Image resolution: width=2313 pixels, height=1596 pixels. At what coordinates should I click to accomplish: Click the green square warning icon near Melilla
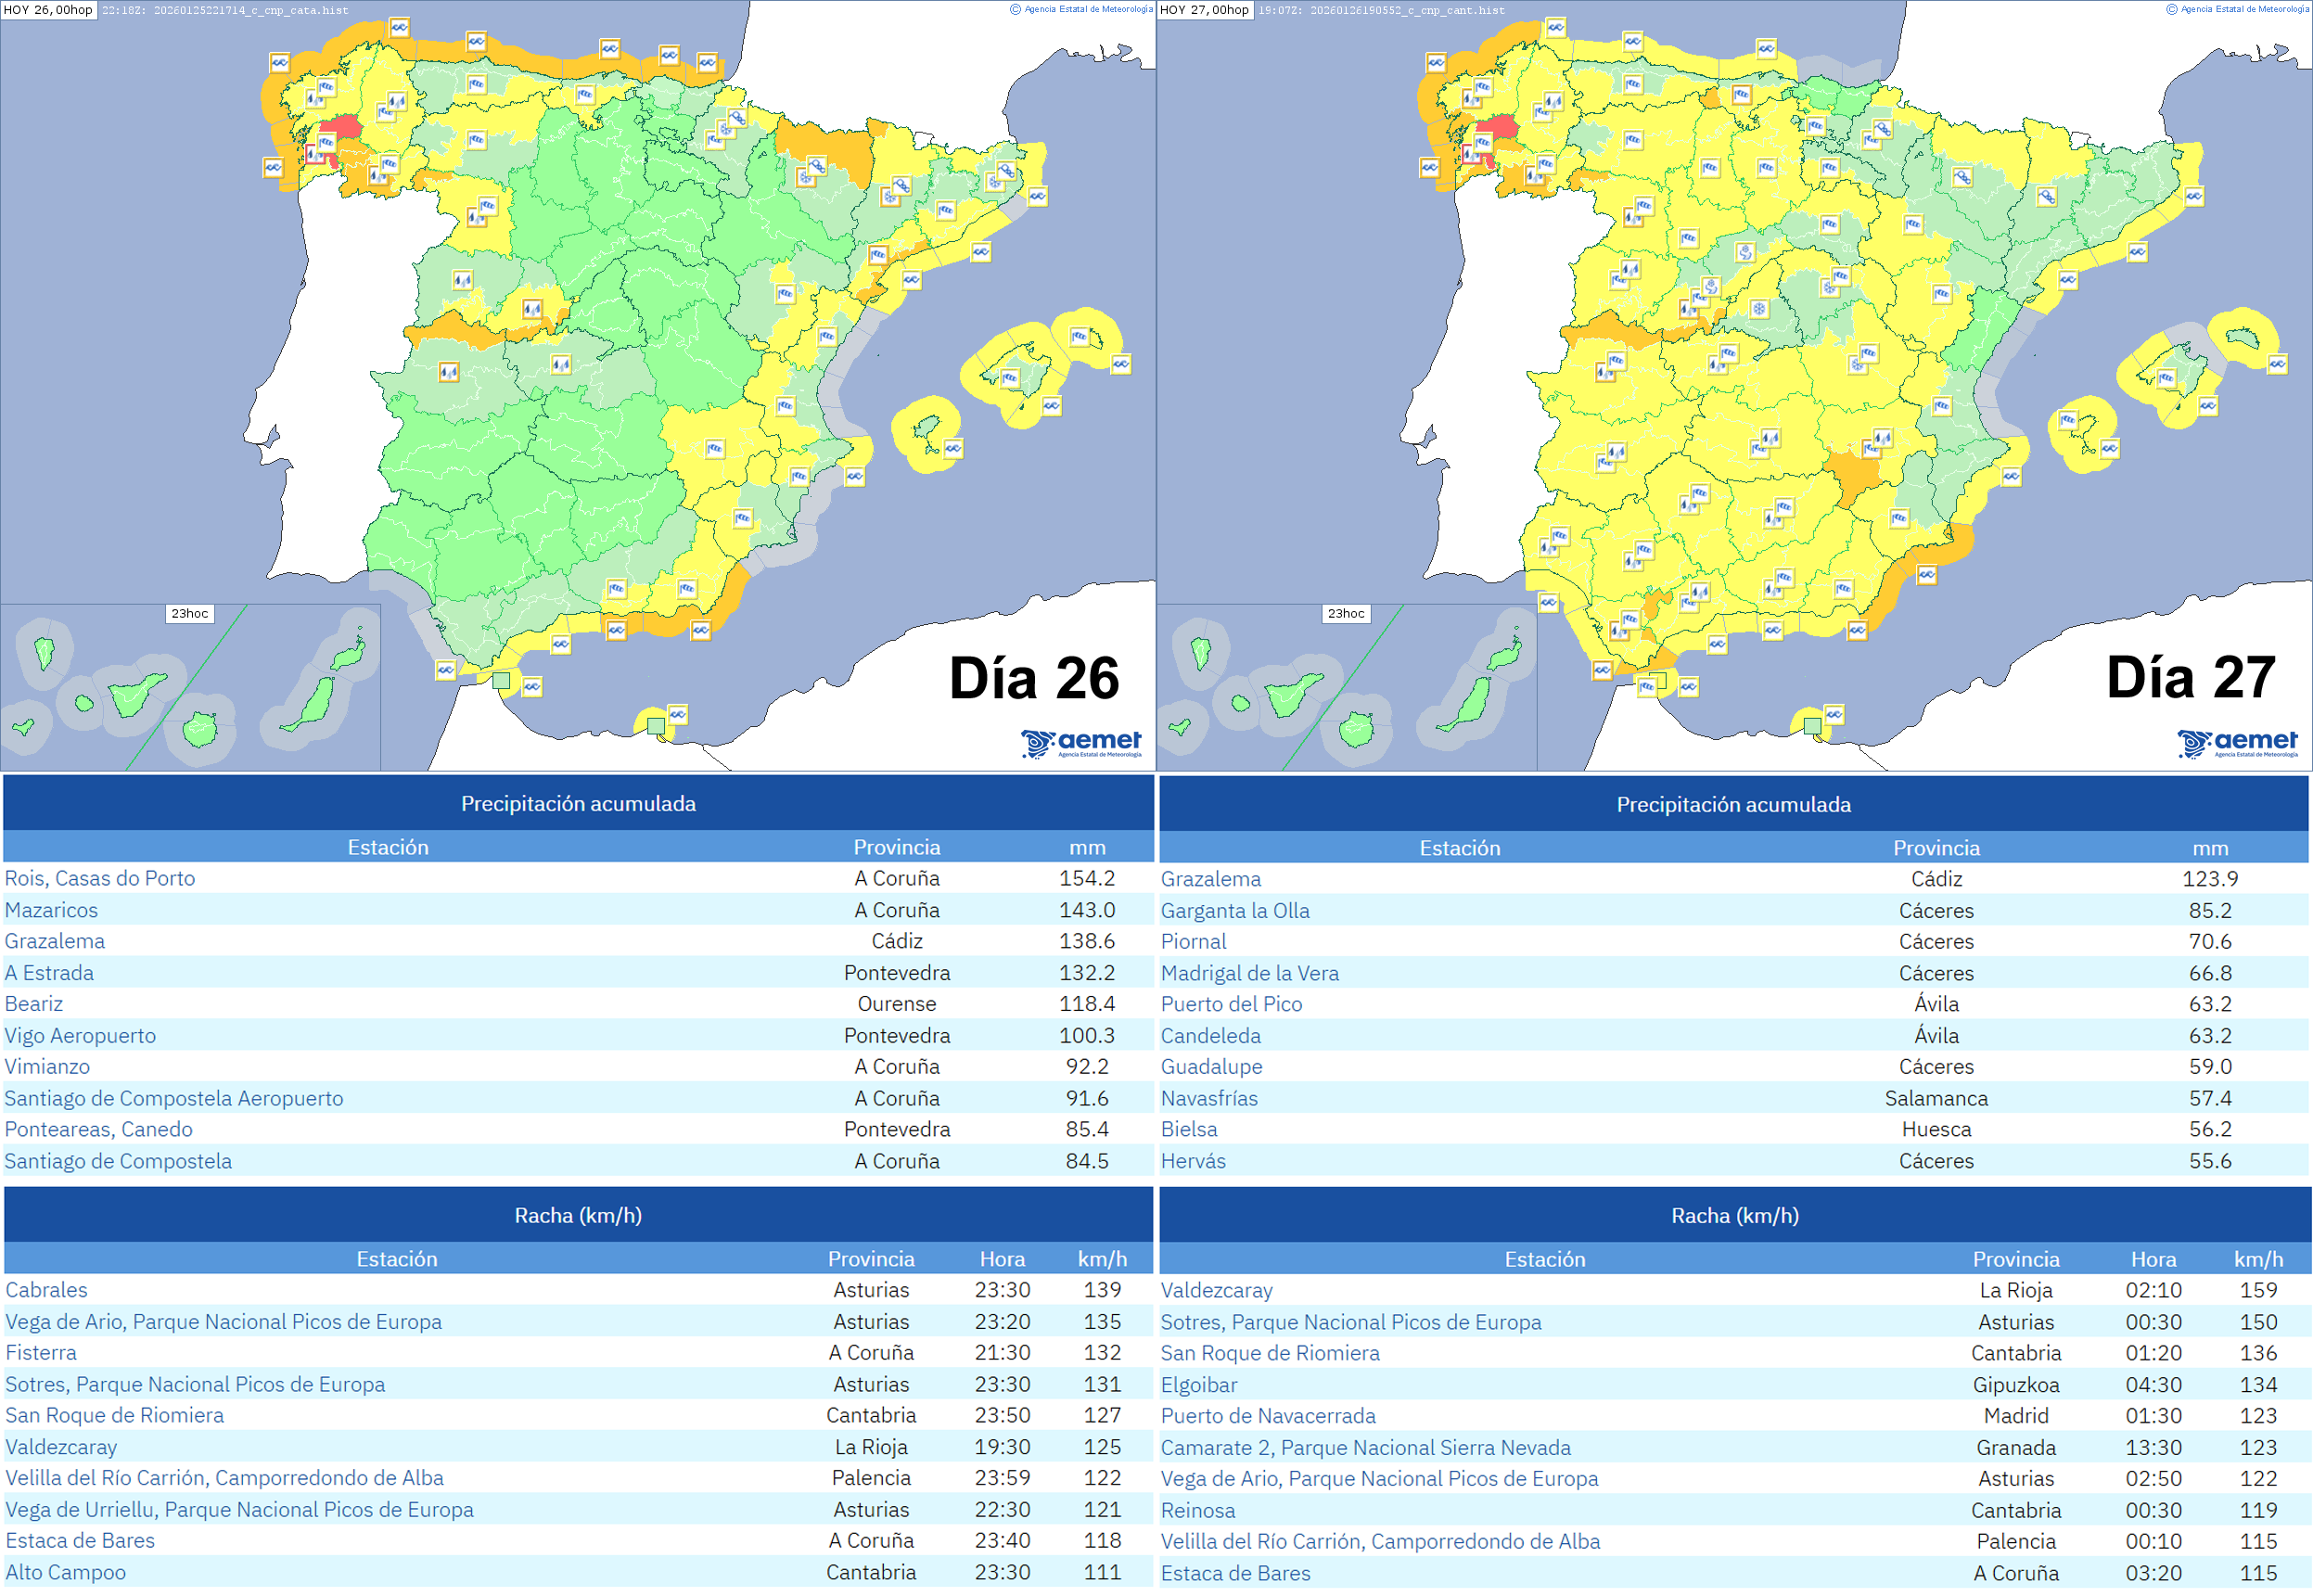click(x=657, y=726)
